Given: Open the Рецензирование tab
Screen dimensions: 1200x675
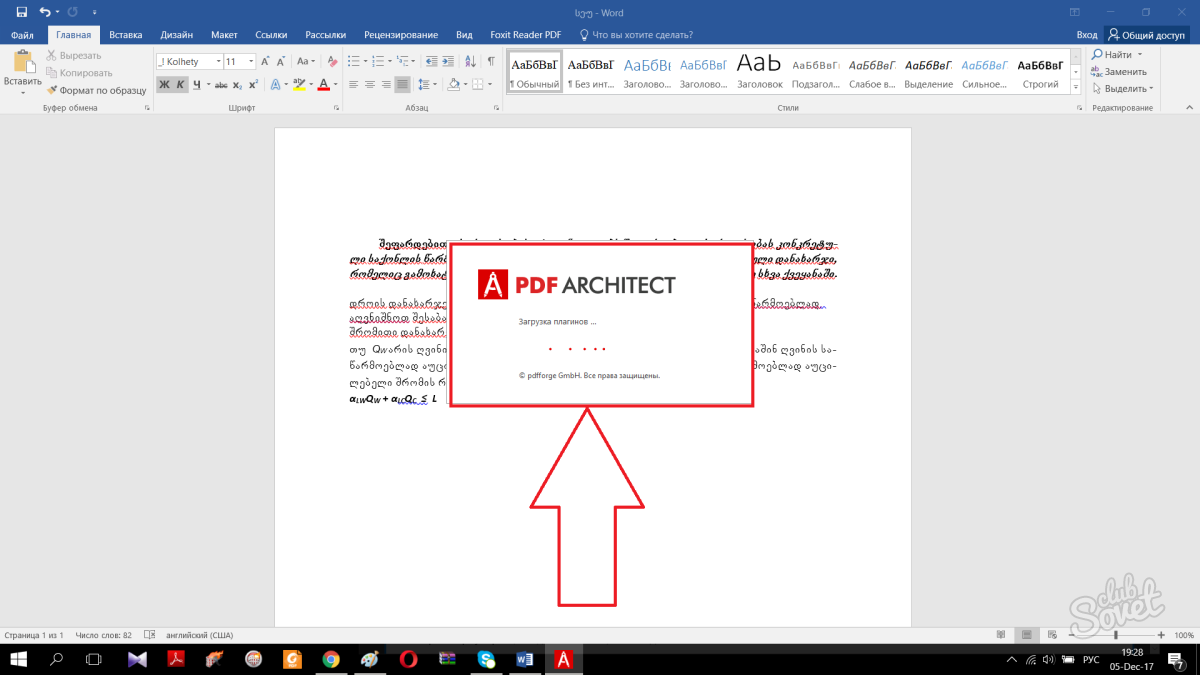Looking at the screenshot, I should click(x=400, y=34).
